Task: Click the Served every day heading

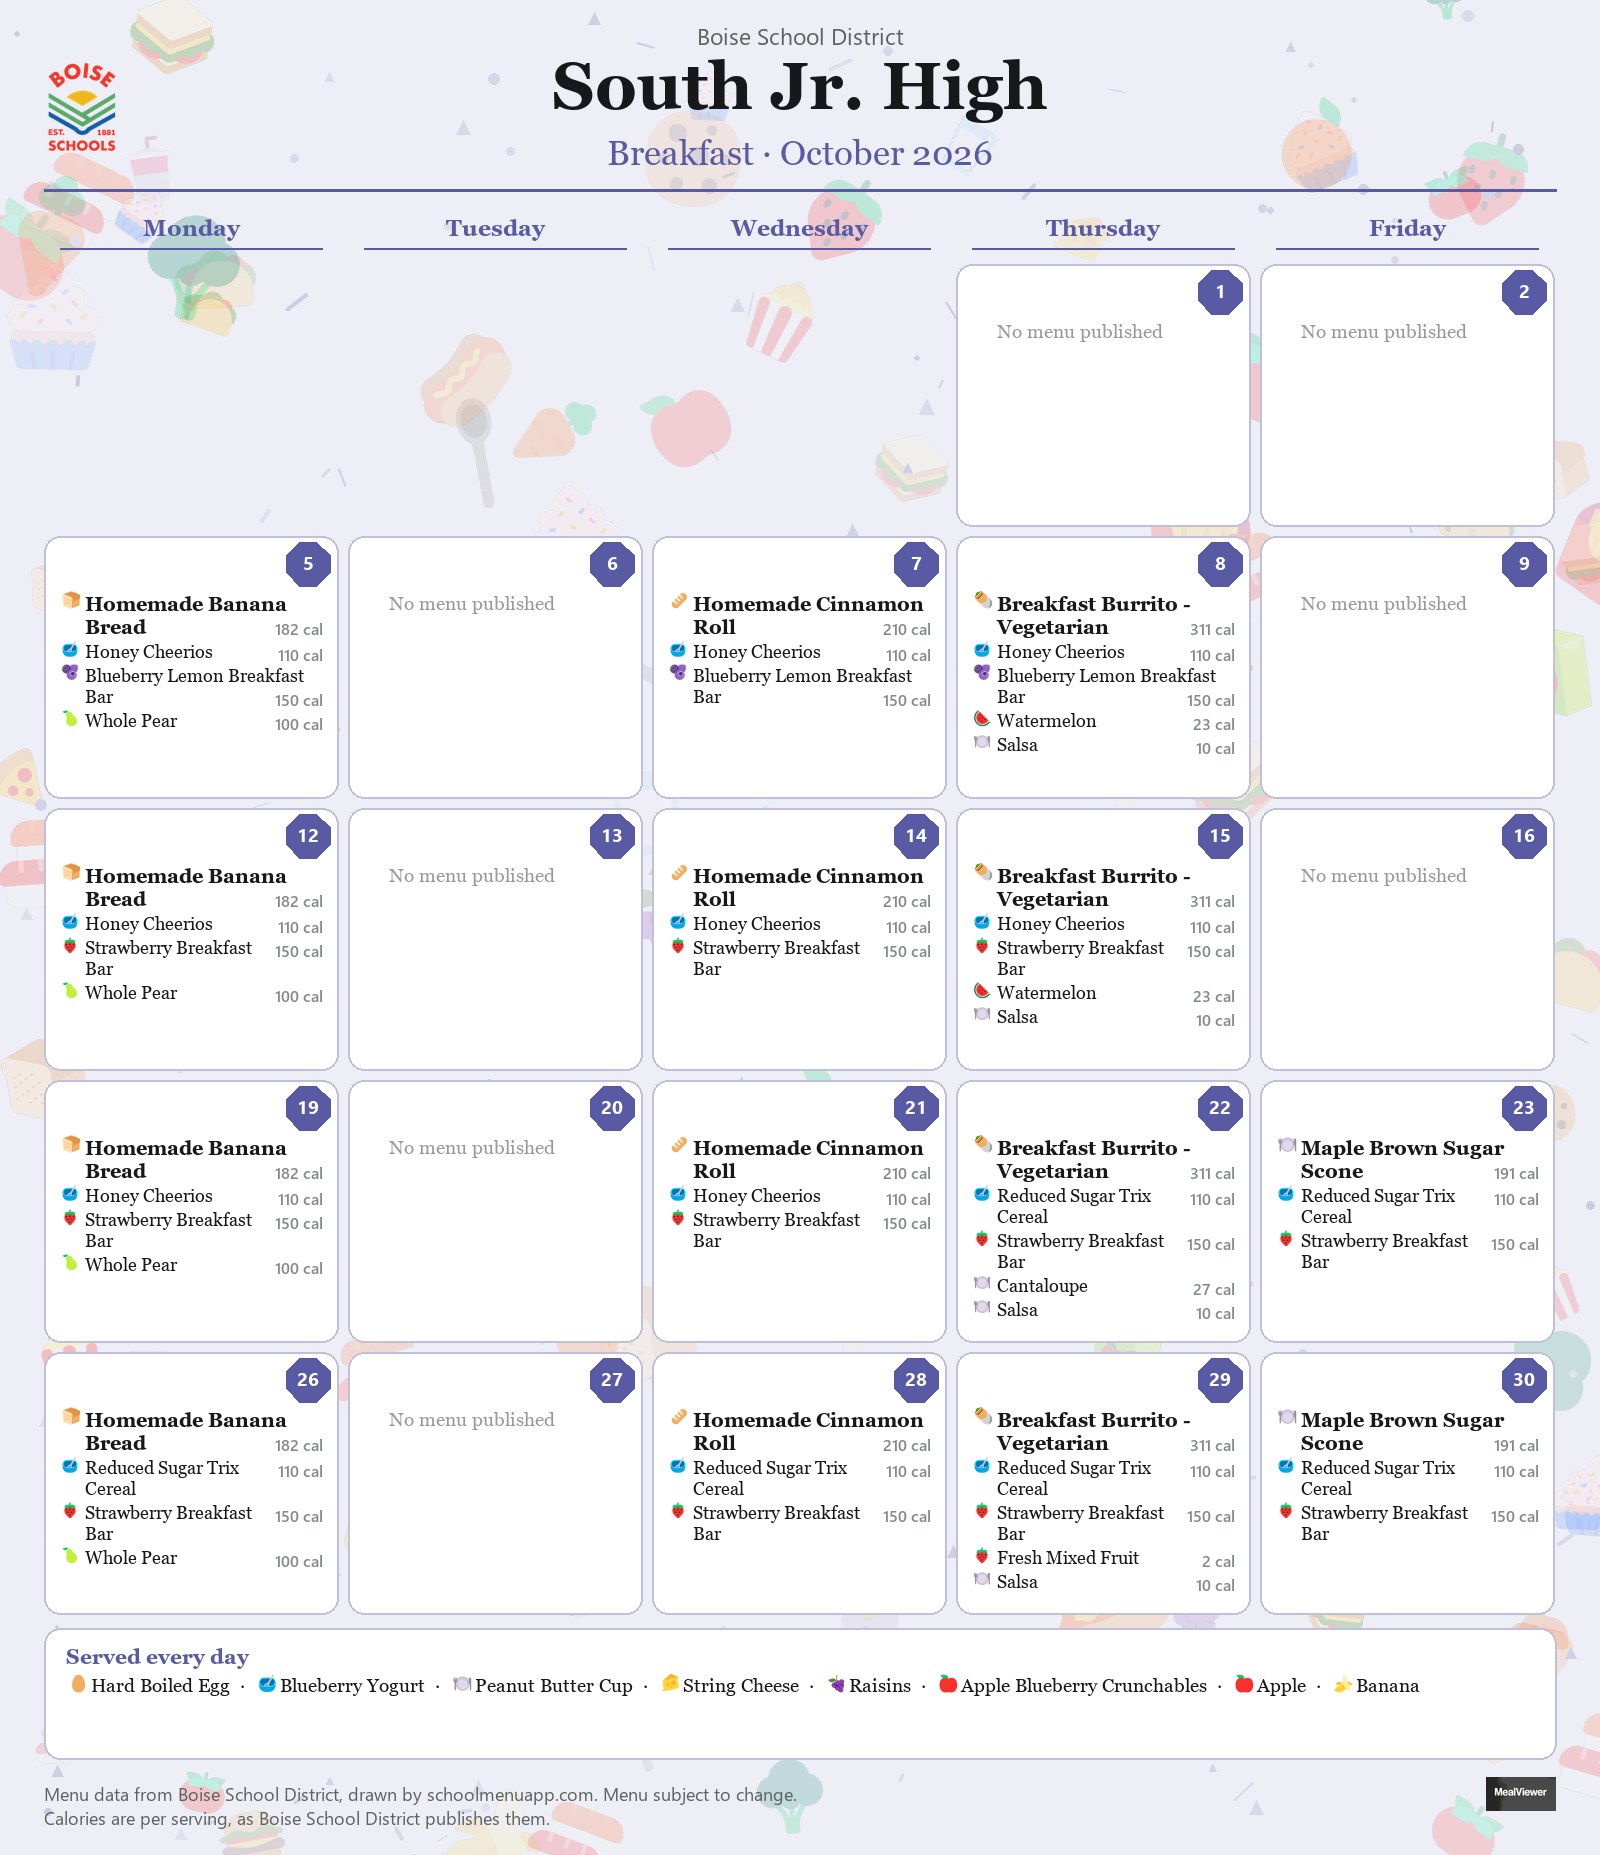Action: tap(157, 1657)
